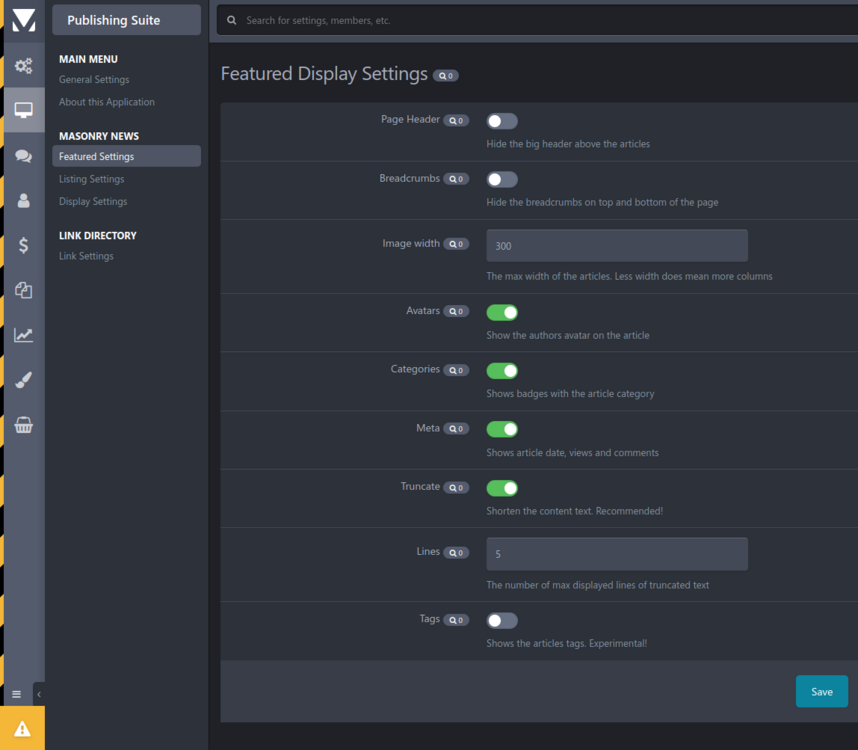Click the Image width input field
Image resolution: width=858 pixels, height=750 pixels.
[616, 246]
